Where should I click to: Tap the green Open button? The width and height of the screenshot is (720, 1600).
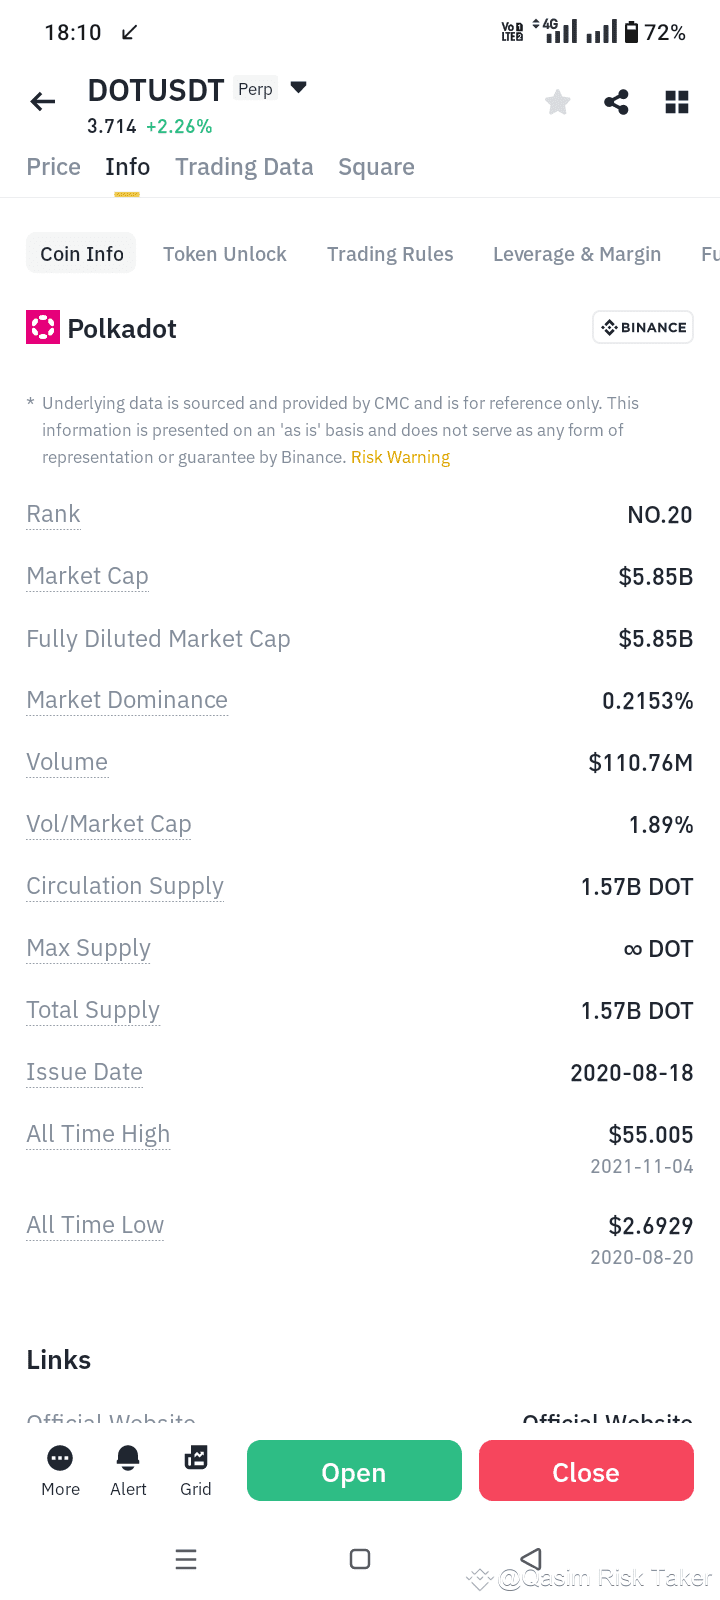pyautogui.click(x=354, y=1471)
